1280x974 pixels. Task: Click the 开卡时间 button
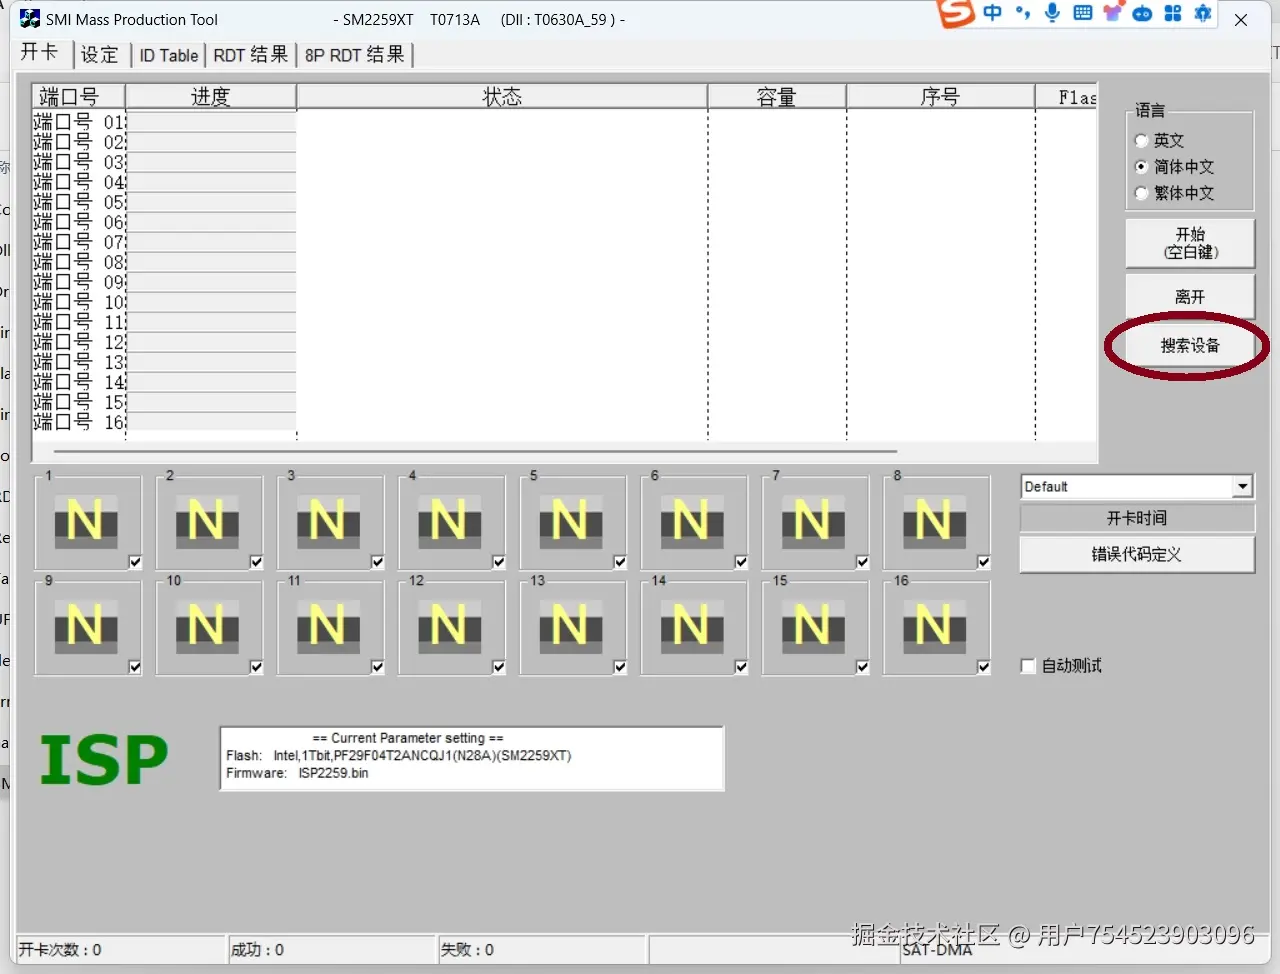click(x=1137, y=518)
